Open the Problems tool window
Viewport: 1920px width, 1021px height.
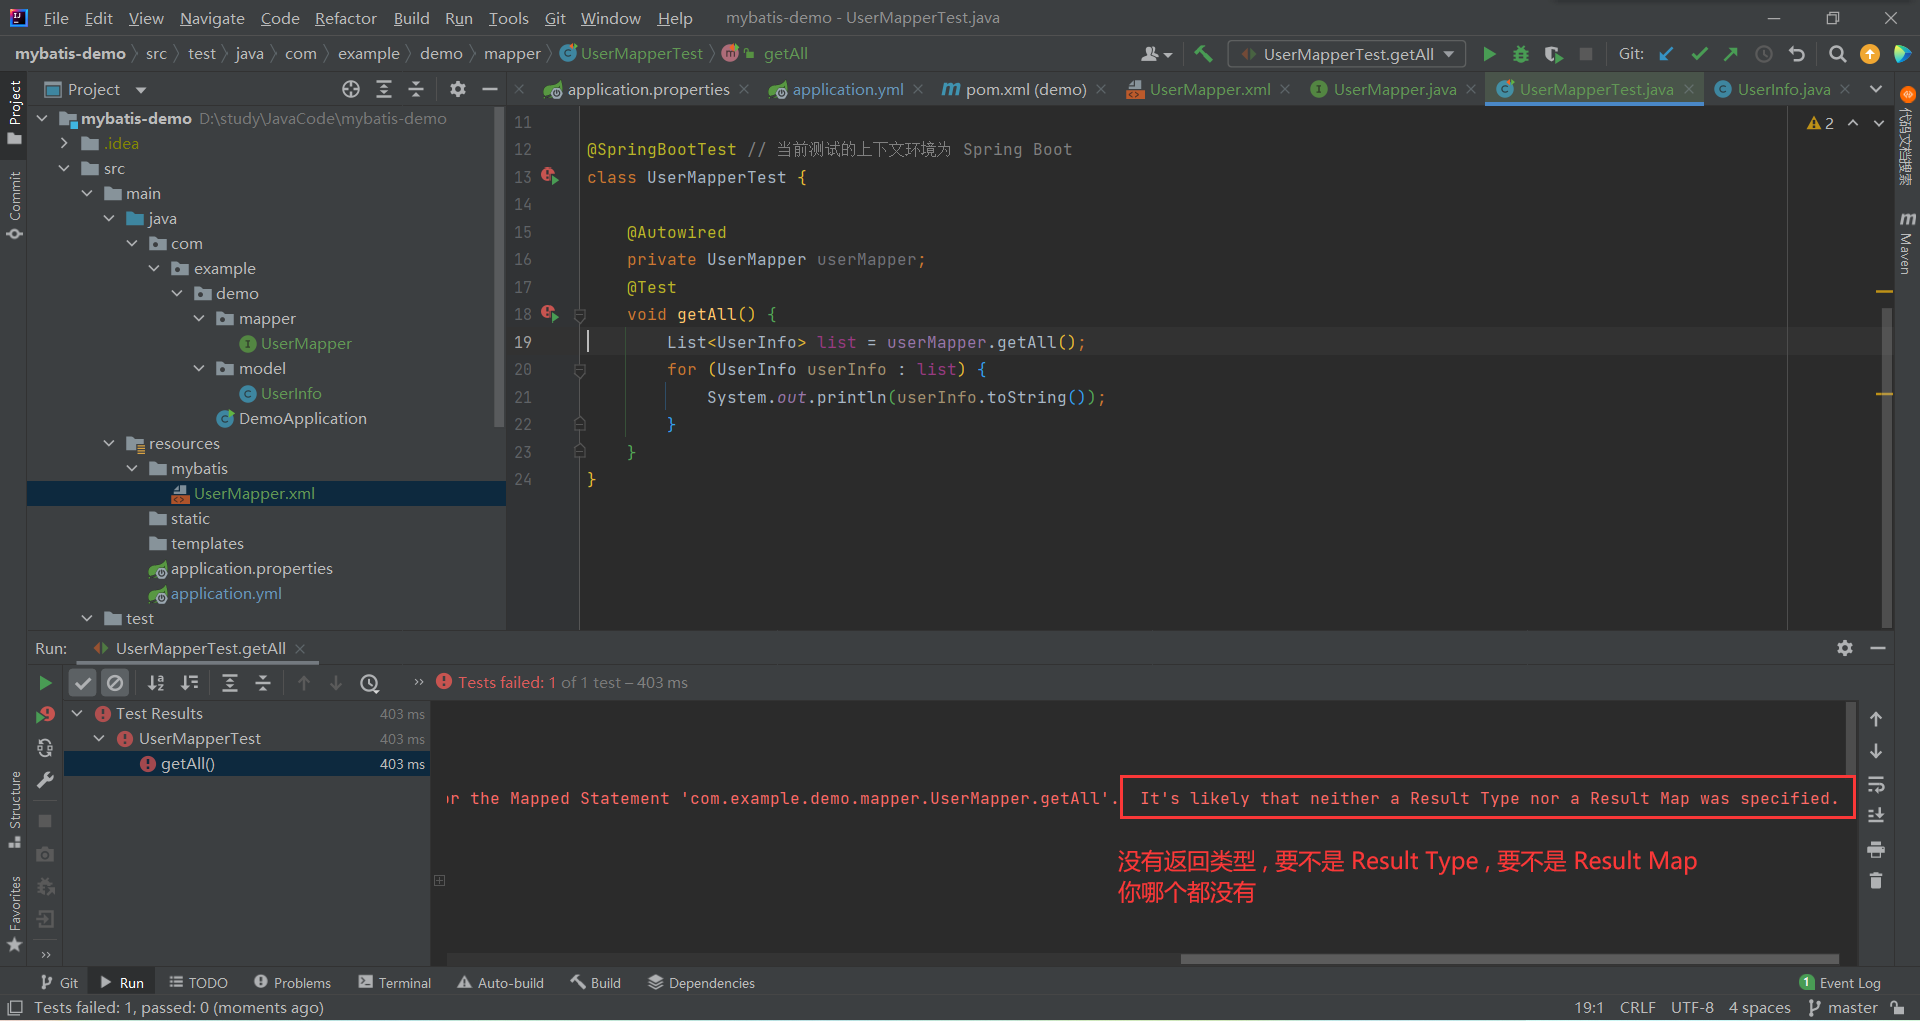coord(292,983)
